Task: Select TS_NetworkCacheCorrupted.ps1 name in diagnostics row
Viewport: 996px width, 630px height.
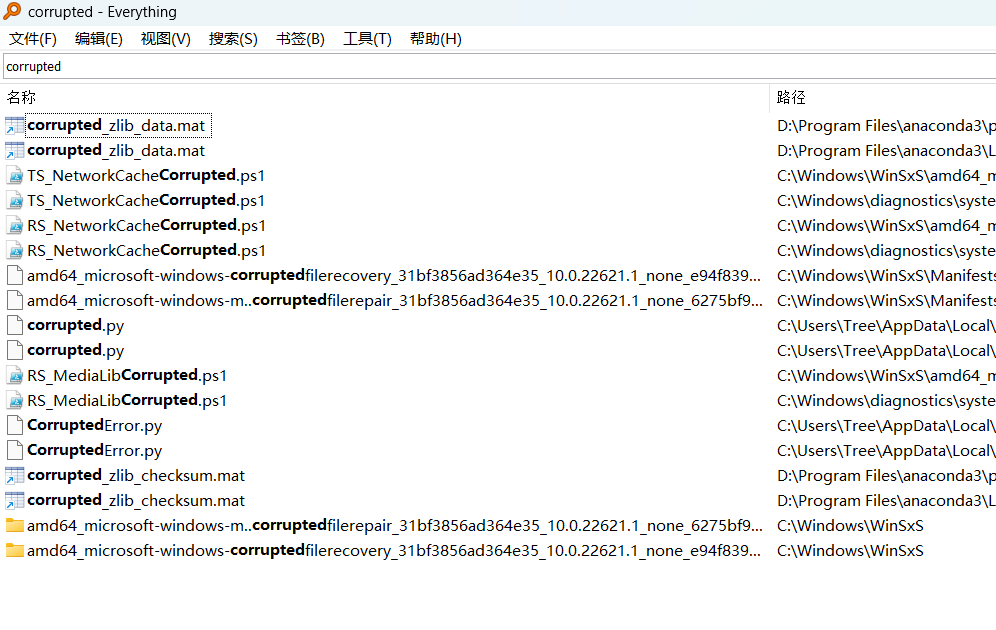Action: pos(146,201)
